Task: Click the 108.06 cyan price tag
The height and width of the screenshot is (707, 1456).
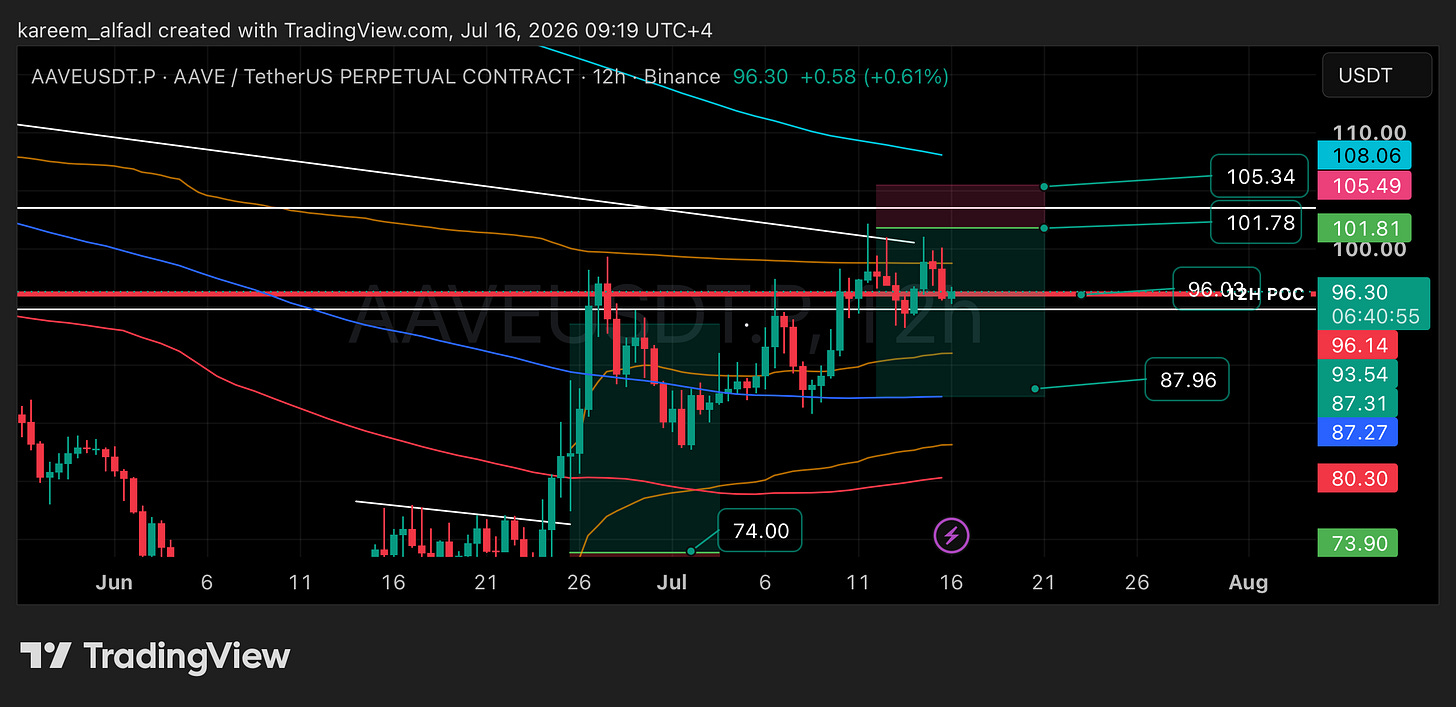Action: point(1364,156)
